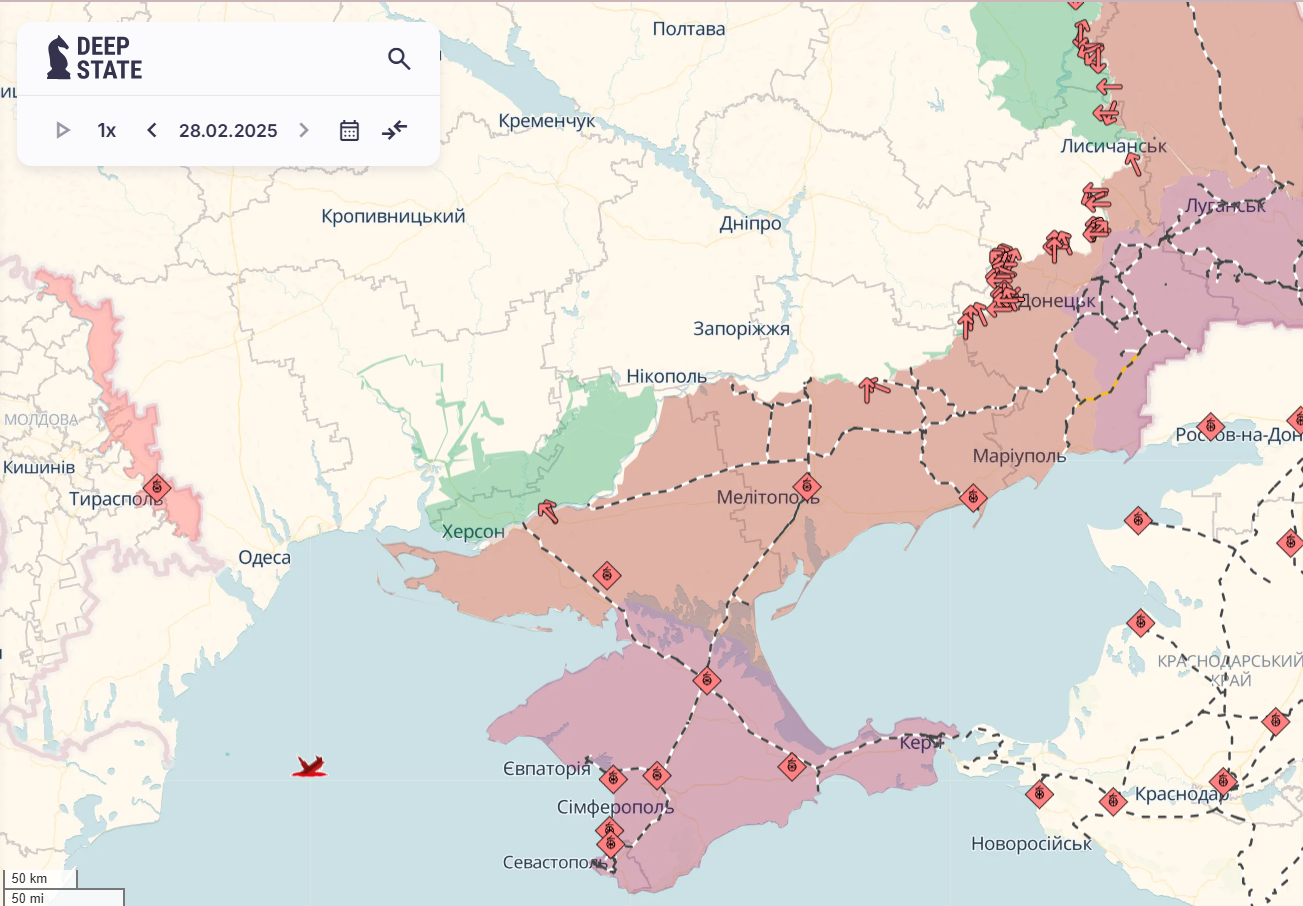Select the diamond marker below Маріуполь
The width and height of the screenshot is (1303, 906).
tap(973, 497)
